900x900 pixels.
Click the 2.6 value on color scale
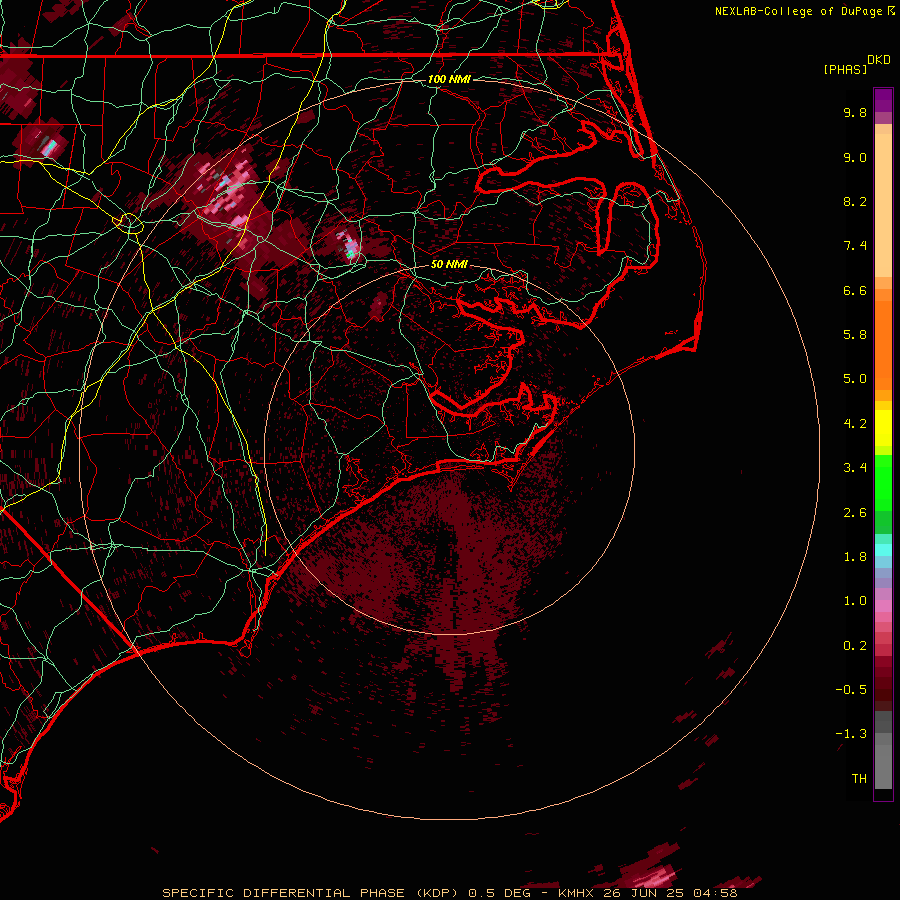(855, 513)
